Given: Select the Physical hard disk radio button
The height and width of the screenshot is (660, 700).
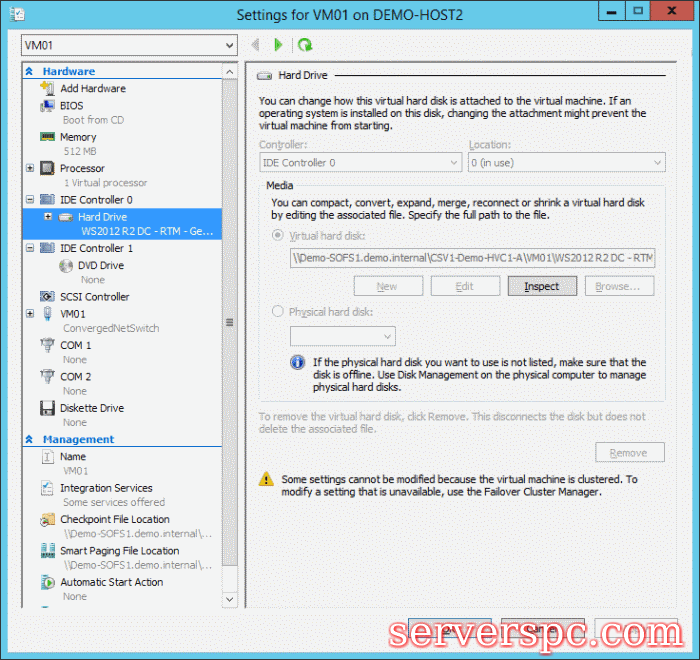Looking at the screenshot, I should coord(278,312).
